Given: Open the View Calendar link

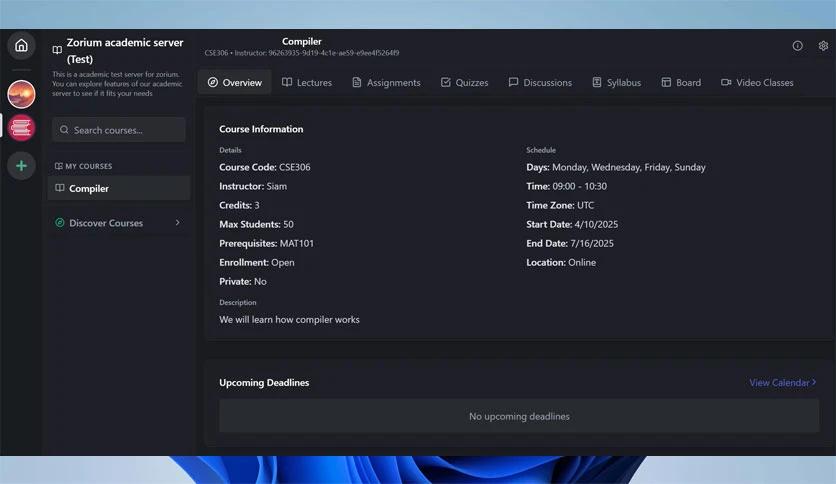Looking at the screenshot, I should tap(782, 383).
